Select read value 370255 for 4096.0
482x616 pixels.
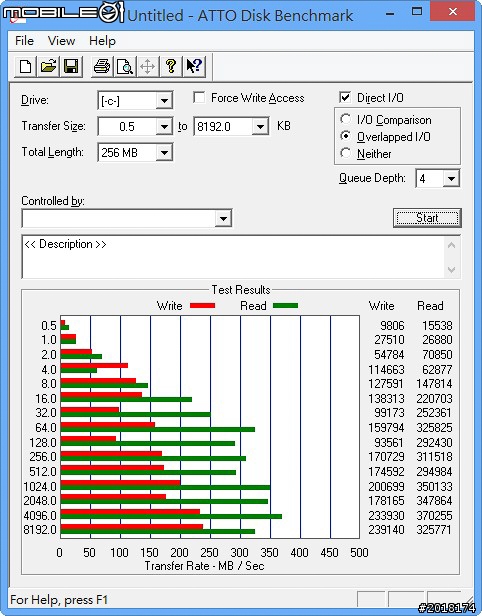pos(434,515)
